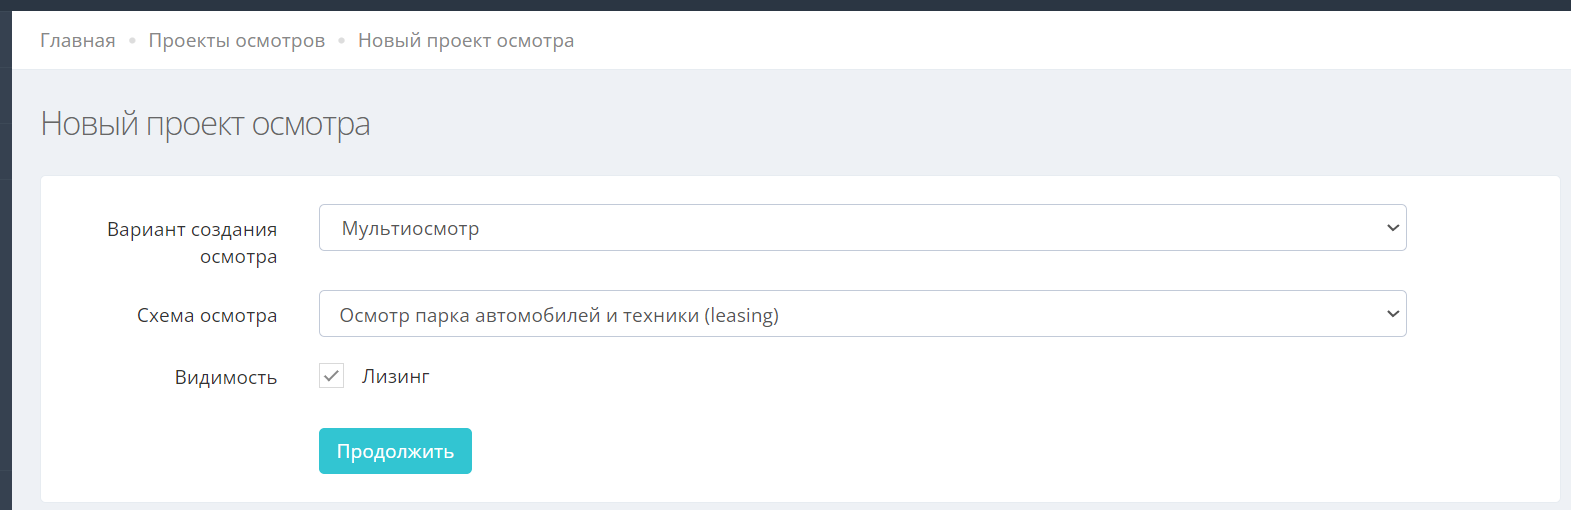Screen dimensions: 1571x510
Task: Select the Вариант создания осмотра field label
Action: pyautogui.click(x=192, y=243)
